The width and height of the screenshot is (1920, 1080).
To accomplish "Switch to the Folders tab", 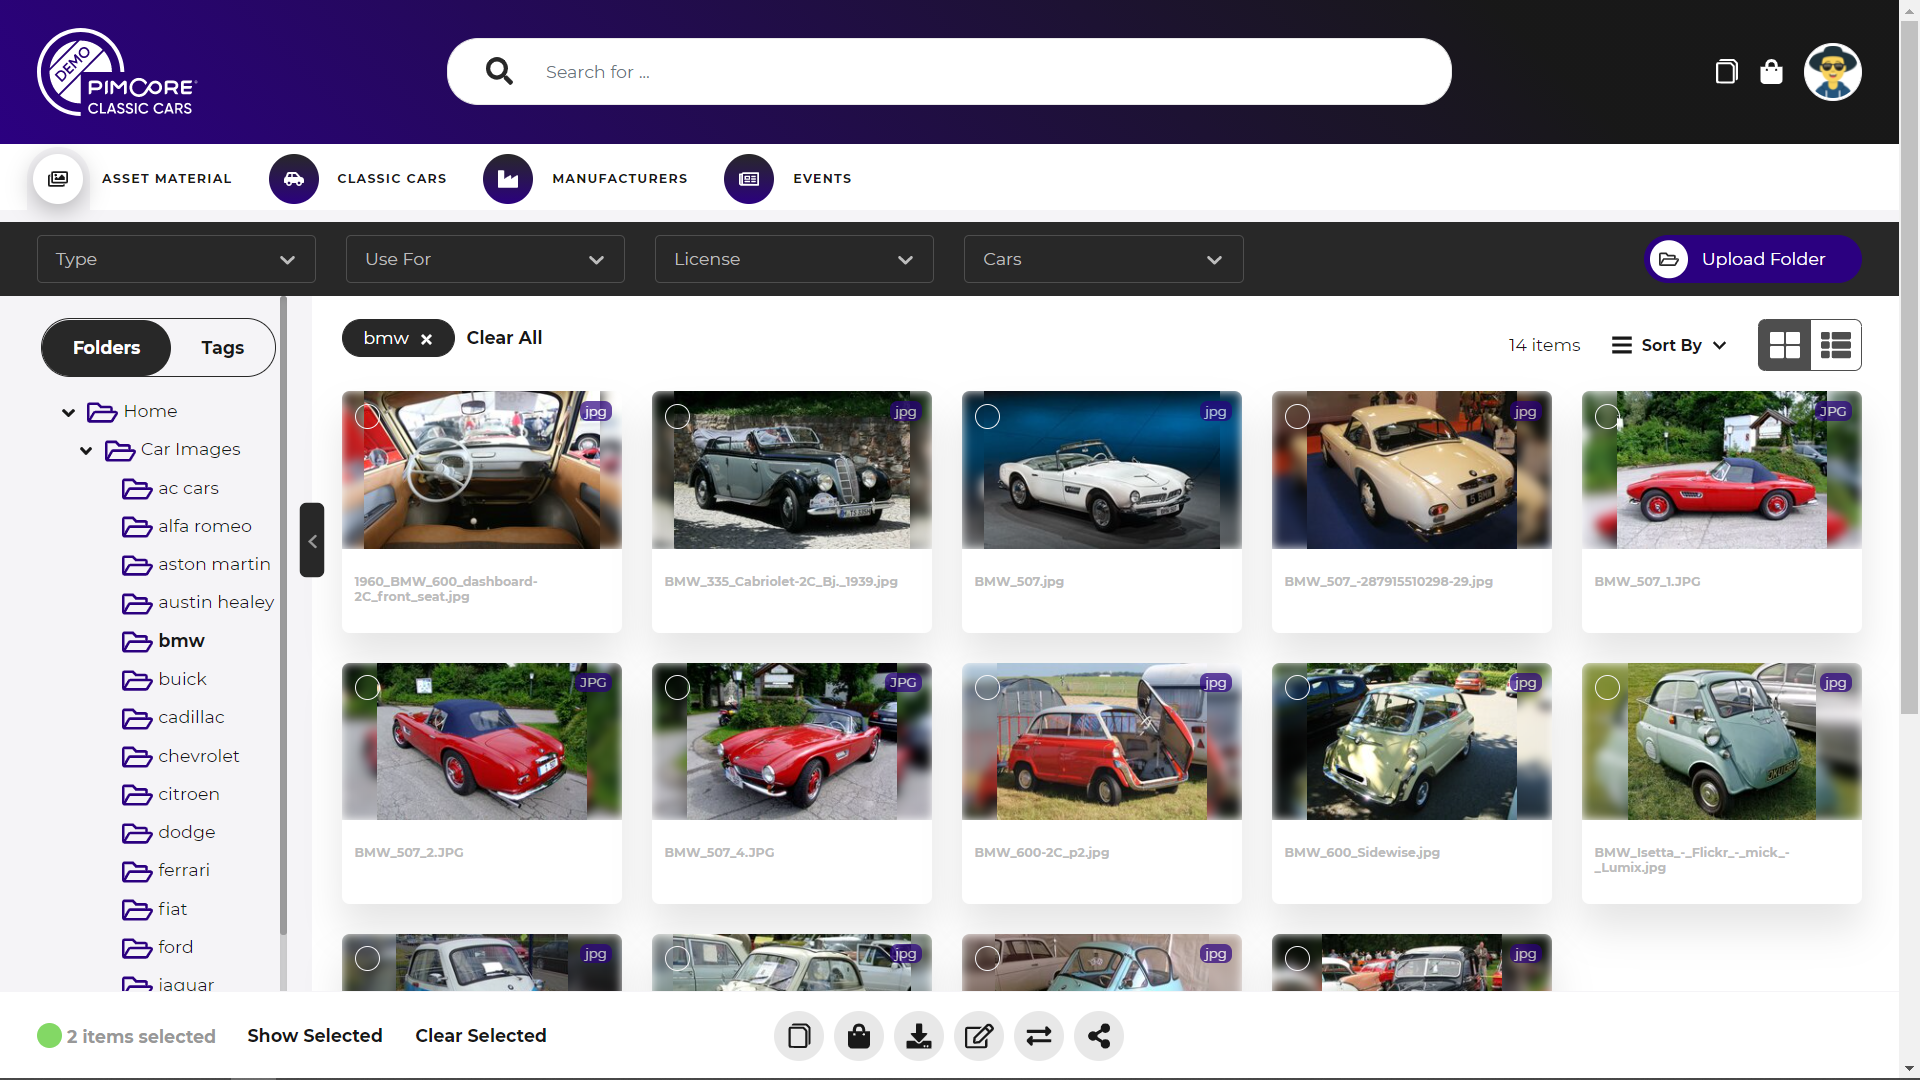I will tap(106, 348).
